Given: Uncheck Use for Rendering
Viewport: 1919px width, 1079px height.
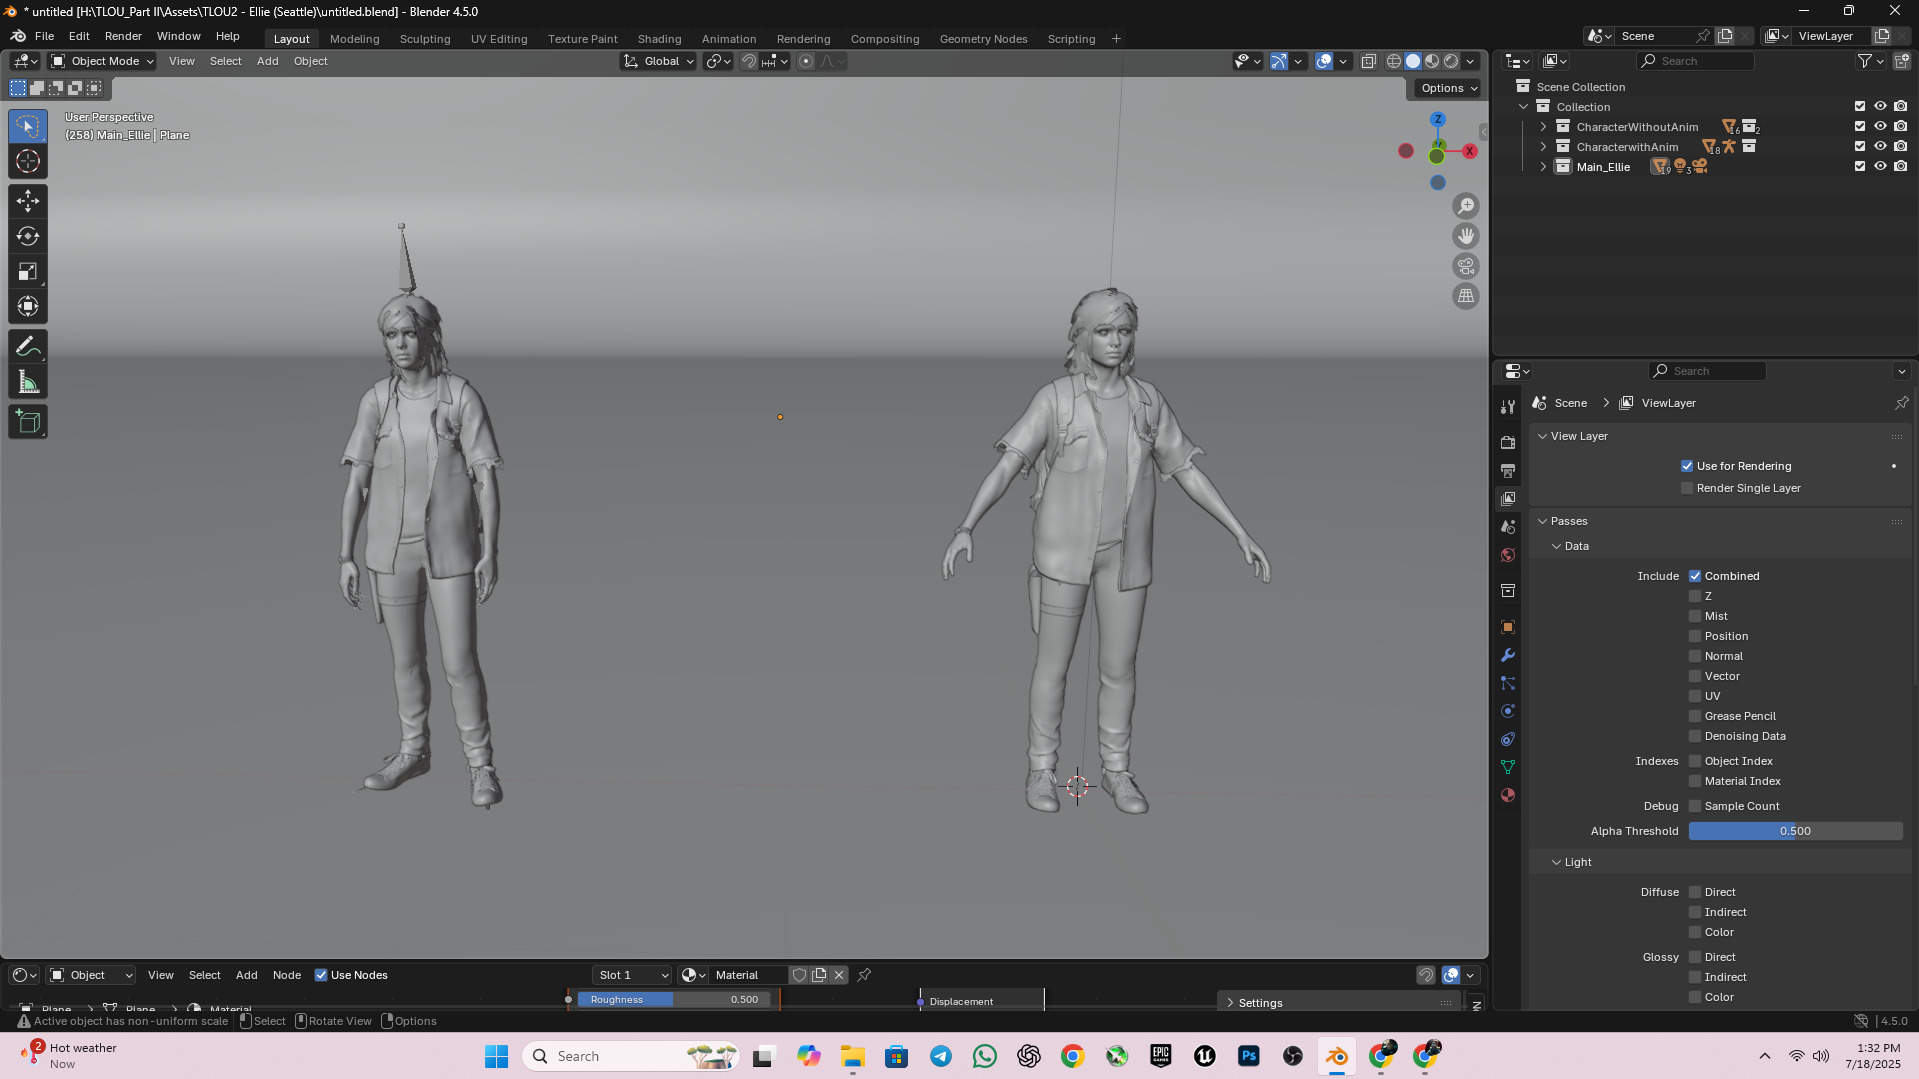Looking at the screenshot, I should click(x=1687, y=466).
